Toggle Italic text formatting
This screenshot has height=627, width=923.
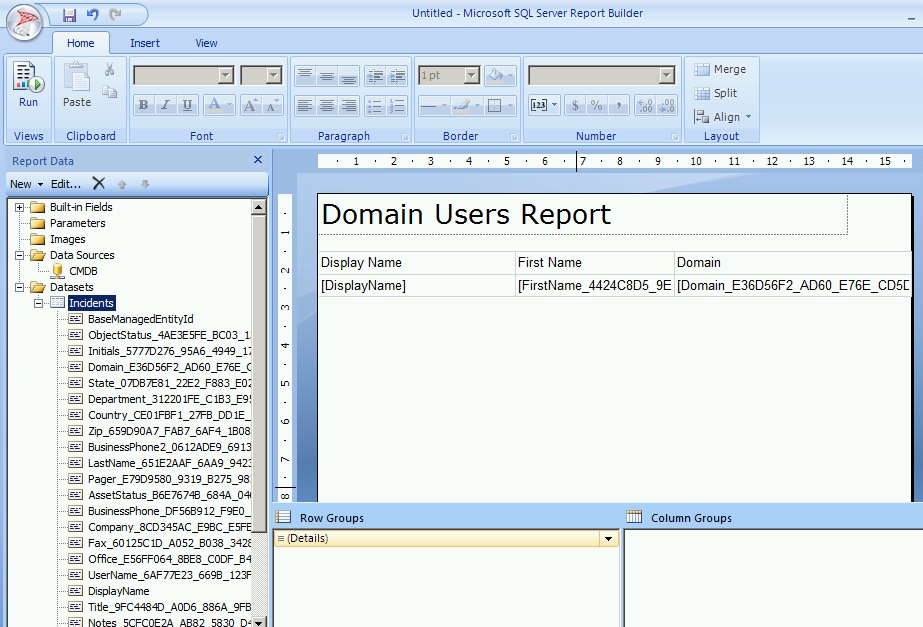[165, 106]
